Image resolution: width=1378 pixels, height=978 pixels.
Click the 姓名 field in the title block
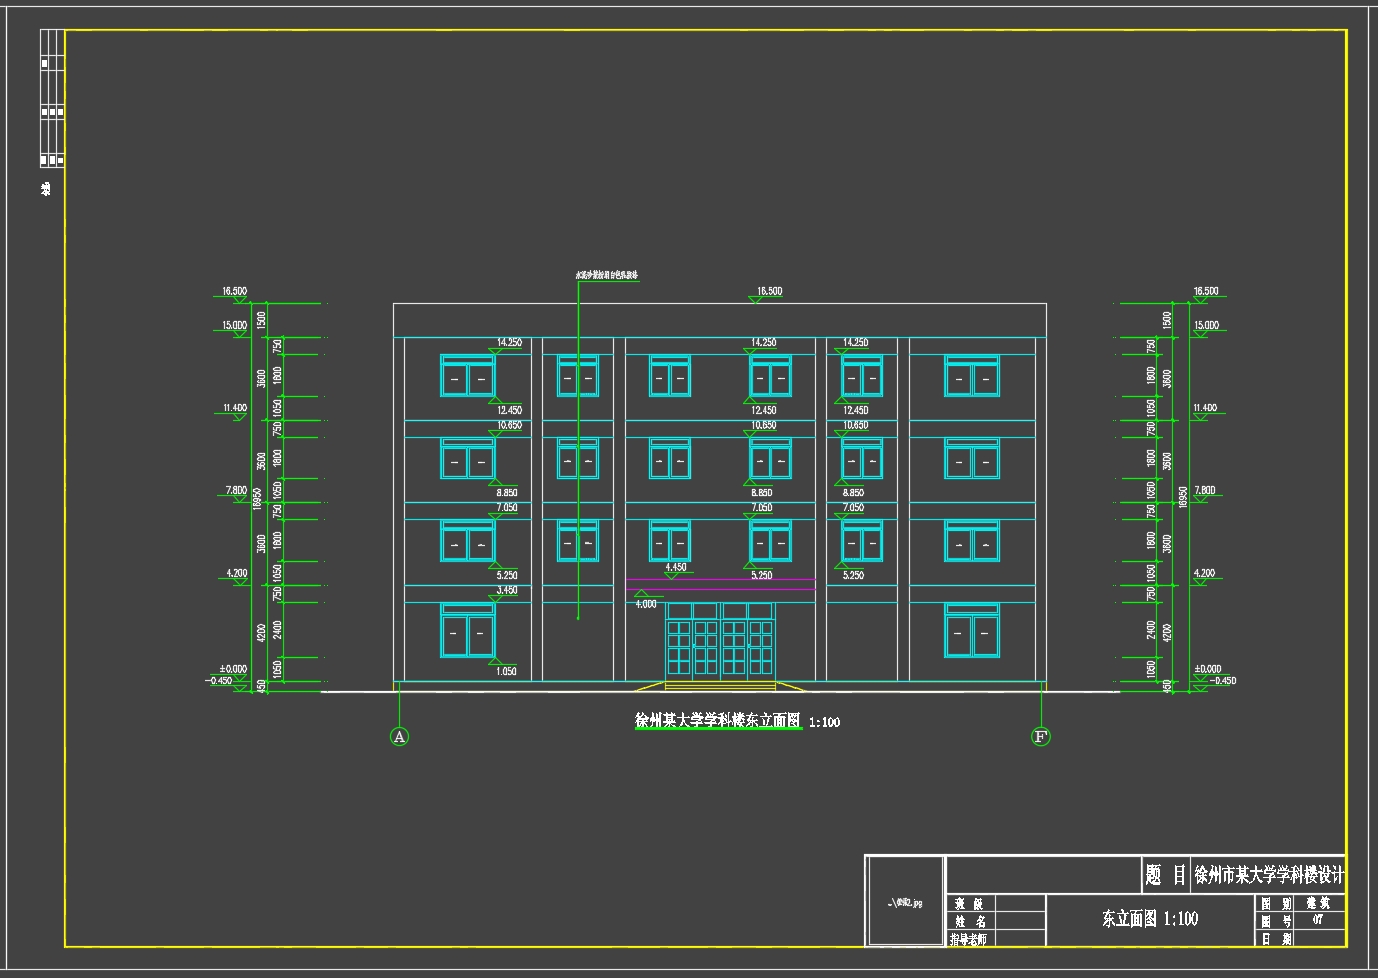tap(970, 921)
